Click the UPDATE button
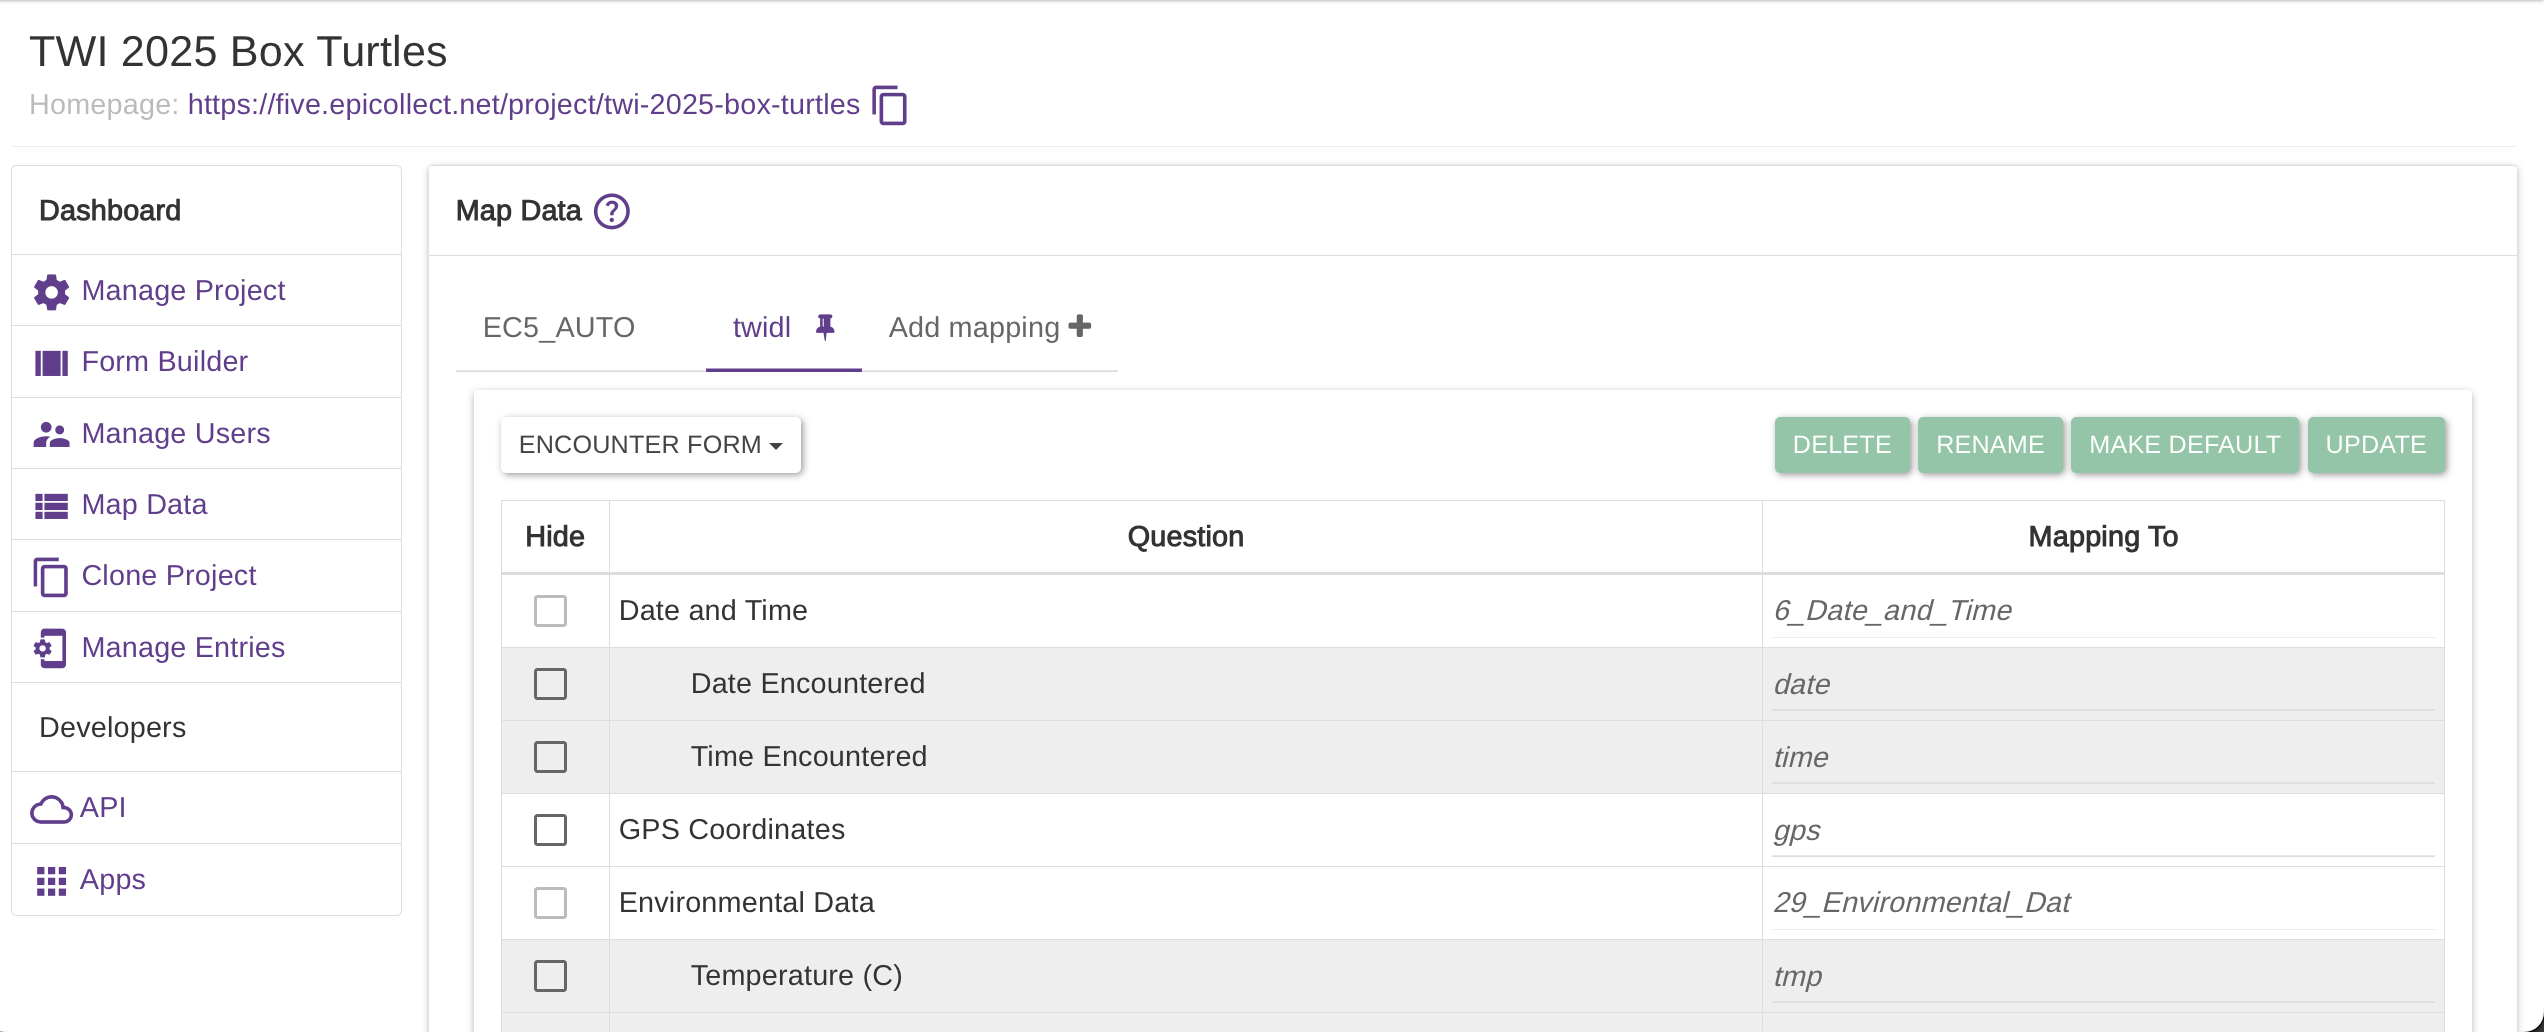Viewport: 2544px width, 1032px height. [x=2375, y=445]
